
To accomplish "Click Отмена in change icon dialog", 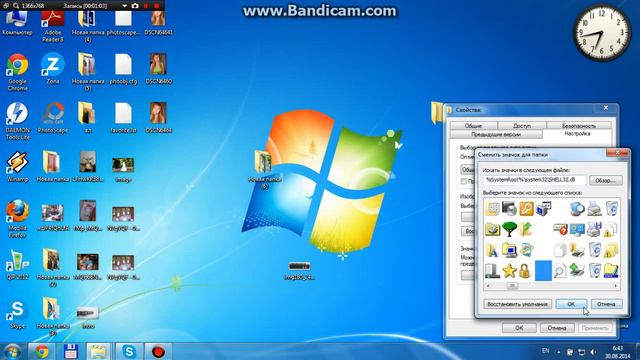I will [x=606, y=304].
